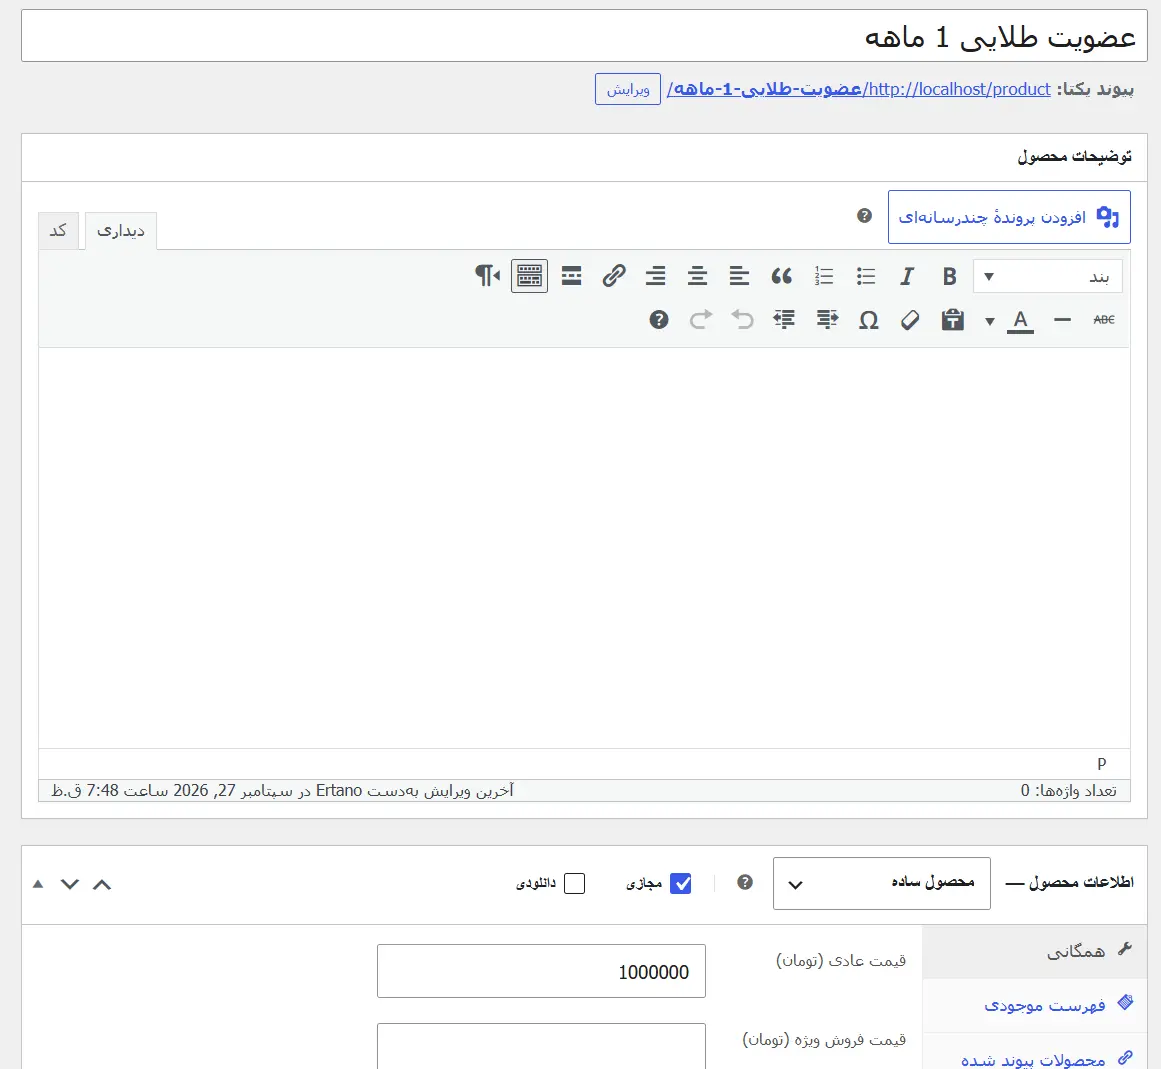Open the 'فهرست موجودی' inventory tab

[x=1034, y=1005]
